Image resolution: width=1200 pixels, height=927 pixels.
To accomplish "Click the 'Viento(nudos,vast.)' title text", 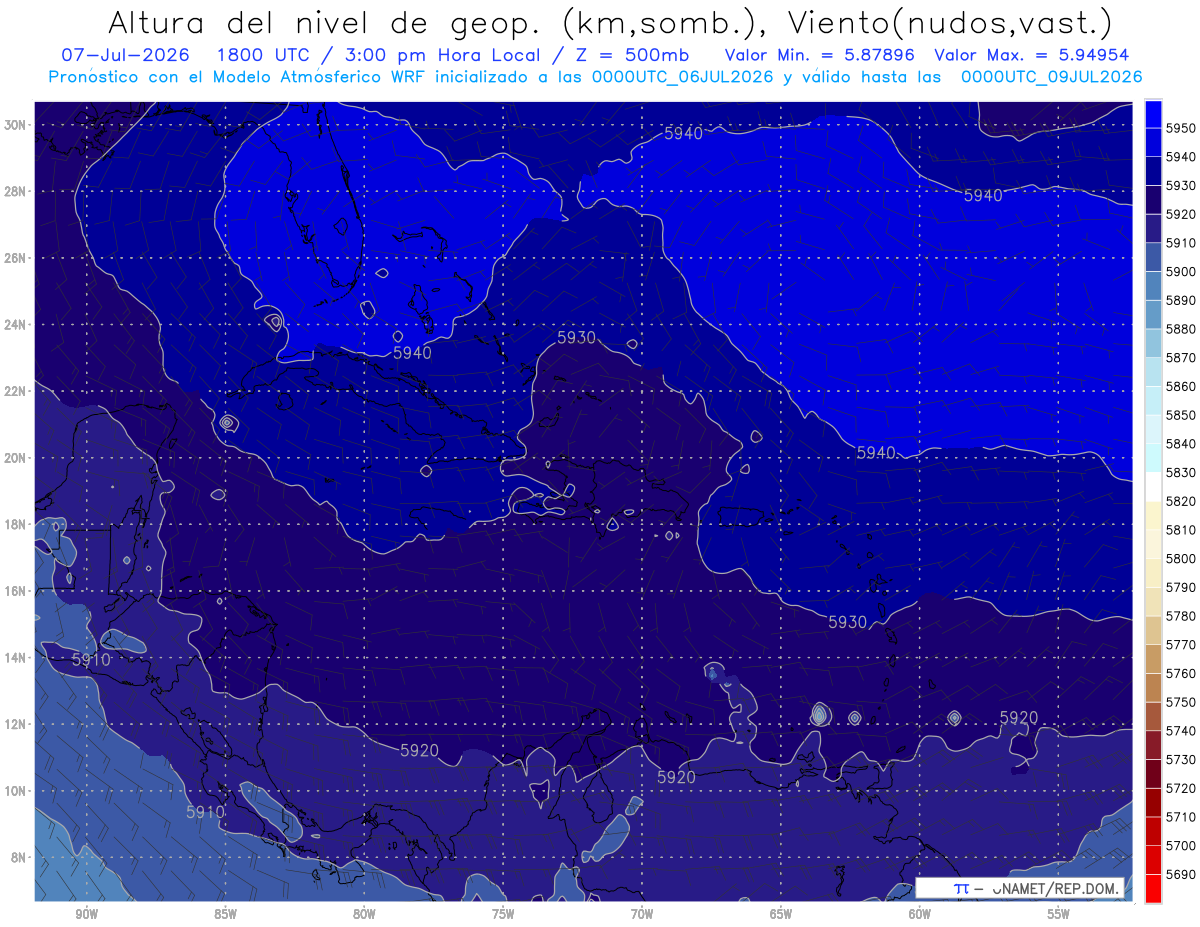I will pyautogui.click(x=948, y=22).
